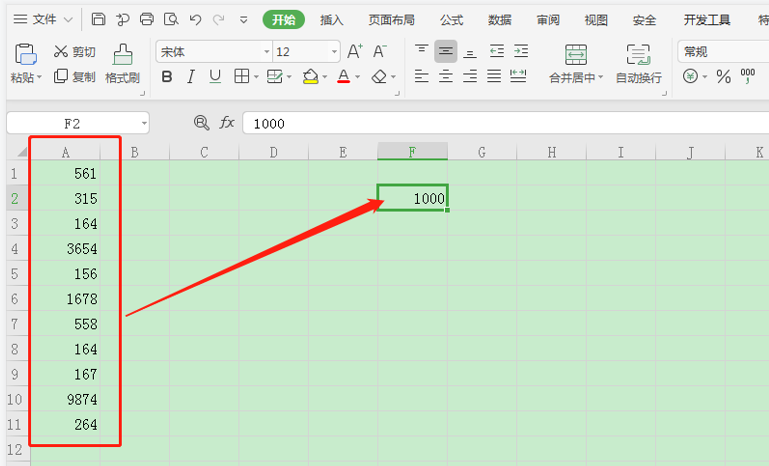The height and width of the screenshot is (466, 769).
Task: Select the Format Painter brush
Action: pos(123,64)
